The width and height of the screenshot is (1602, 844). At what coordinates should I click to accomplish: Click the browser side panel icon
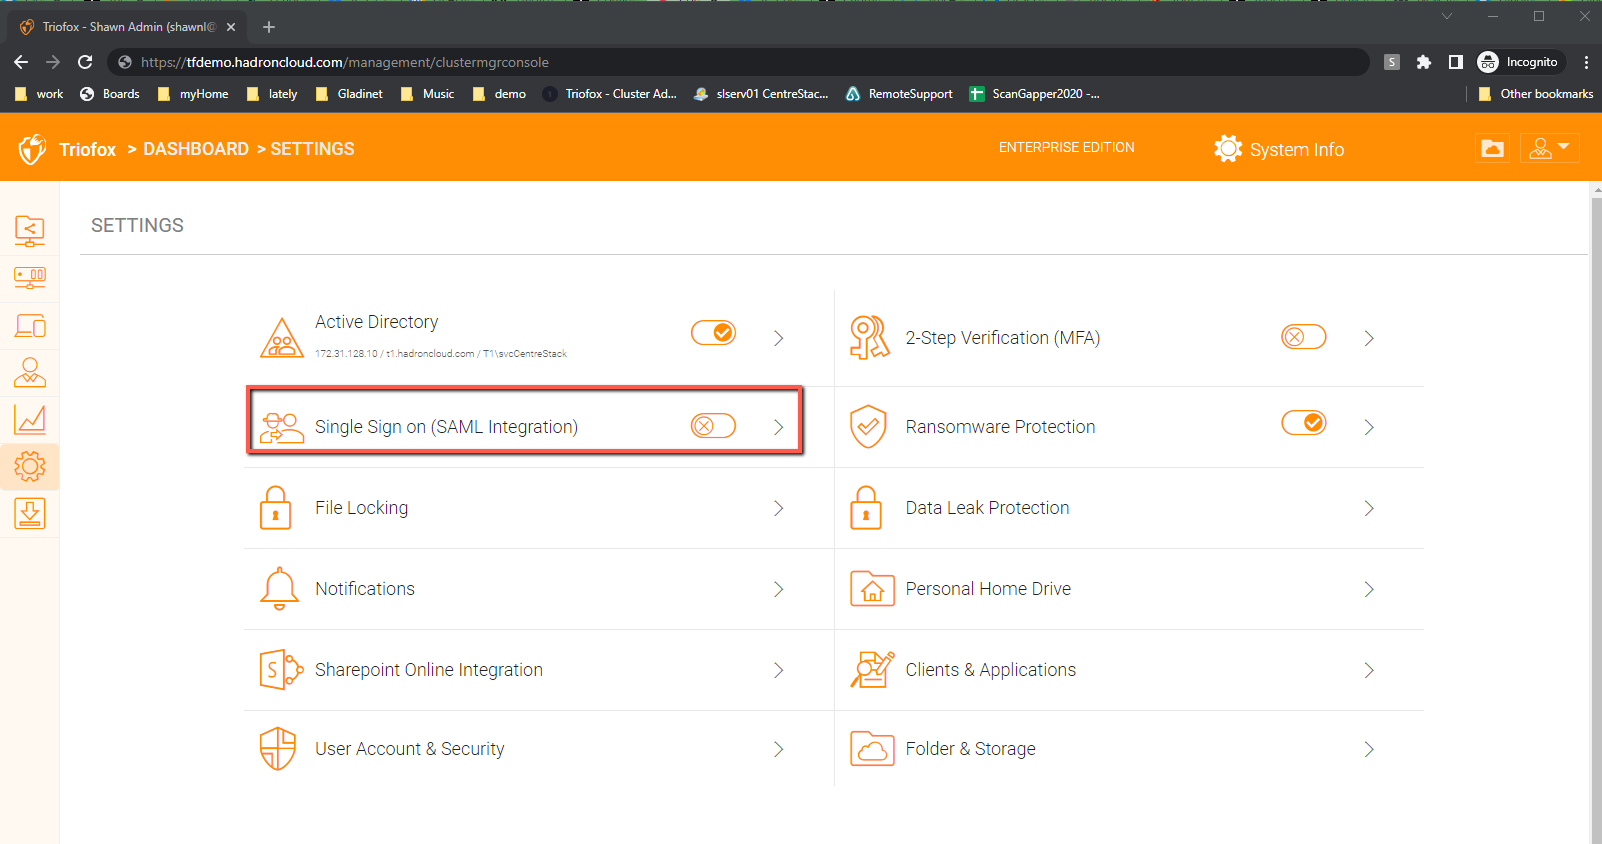click(1456, 62)
